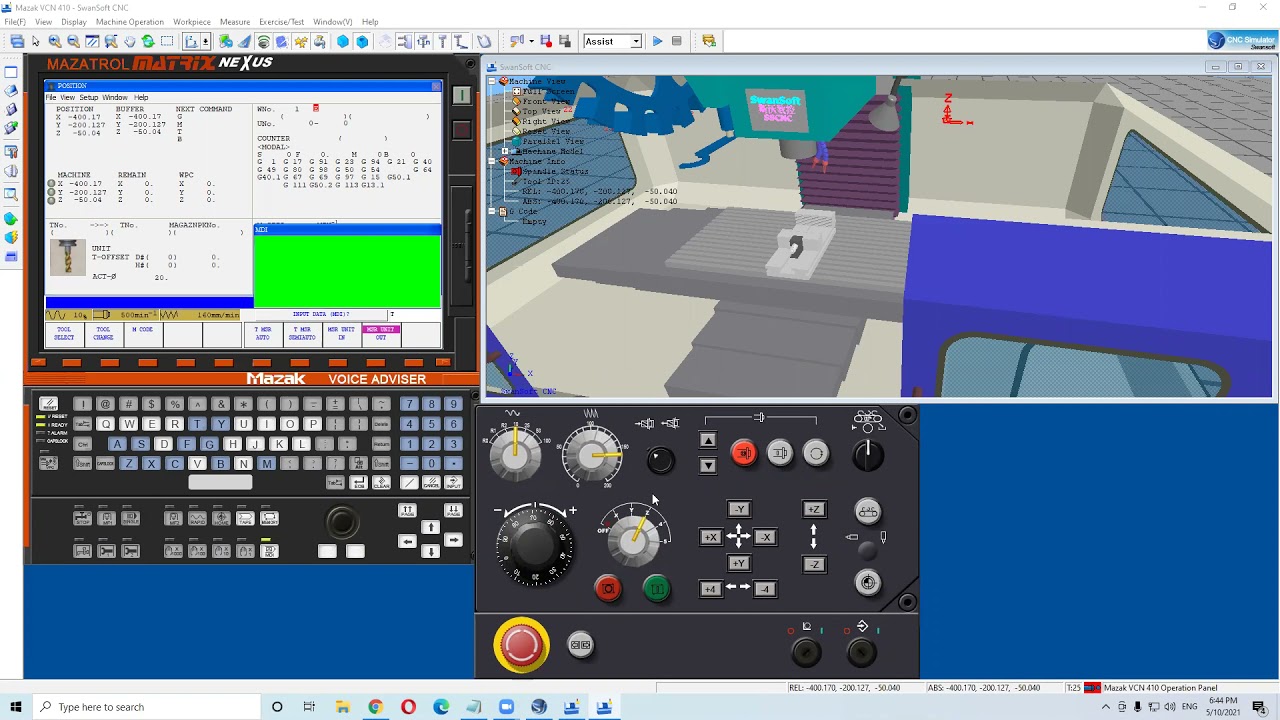Select the pan hand toolbar icon

129,41
